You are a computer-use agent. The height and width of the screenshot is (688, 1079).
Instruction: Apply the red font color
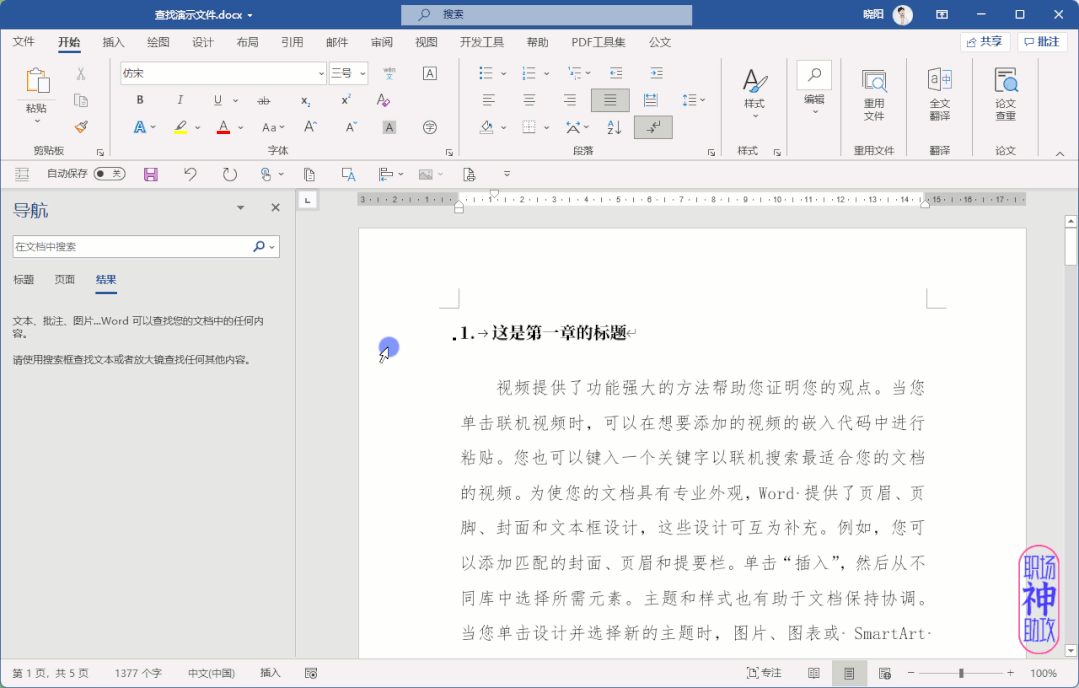coord(223,127)
